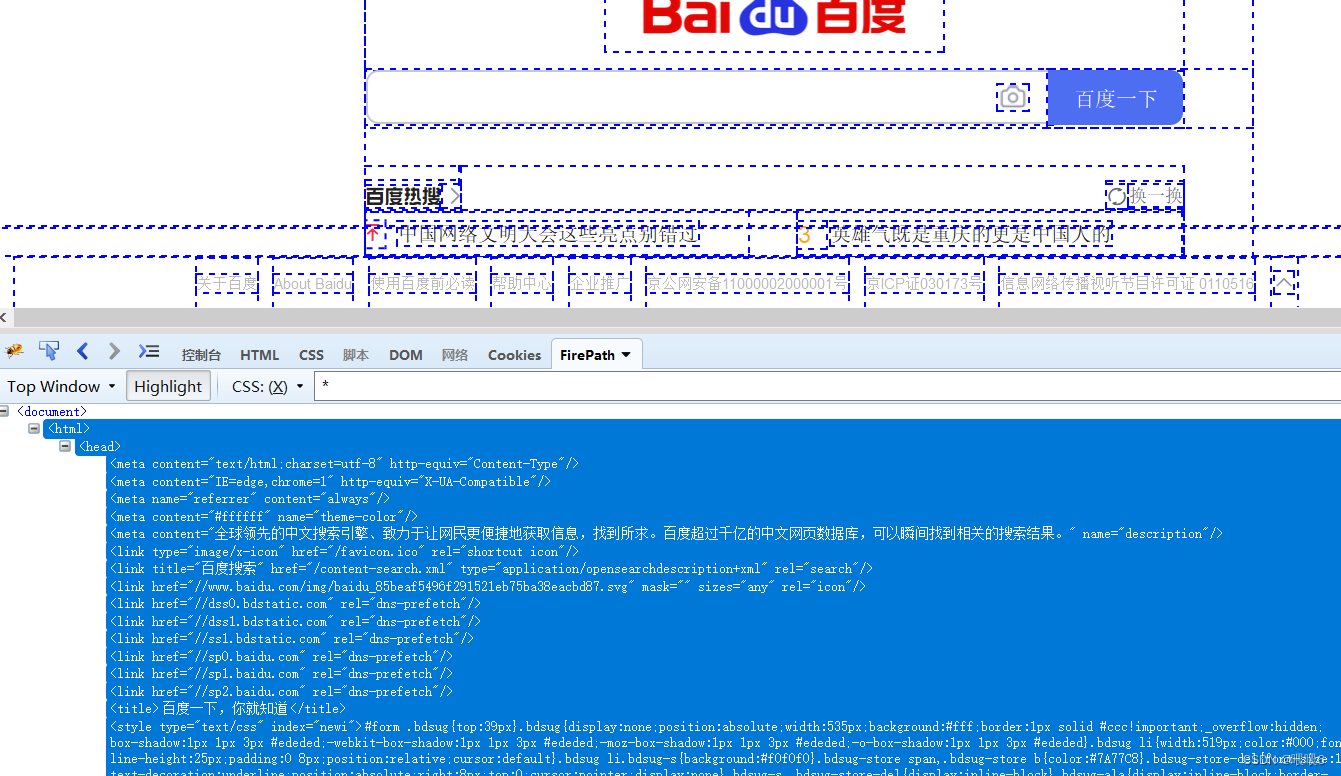The image size is (1341, 776).
Task: Open the 信息网络传播视听节目许可证 link
Action: [x=1127, y=284]
